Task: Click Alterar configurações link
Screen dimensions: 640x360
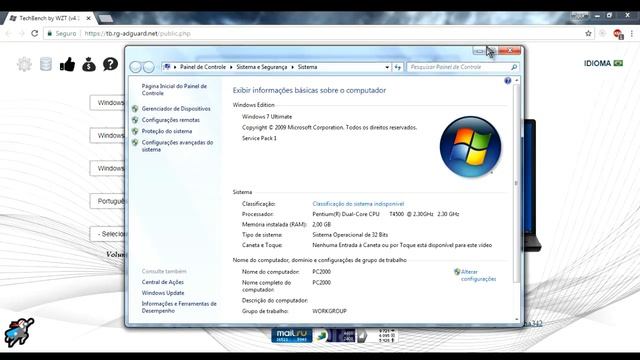Action: 478,276
